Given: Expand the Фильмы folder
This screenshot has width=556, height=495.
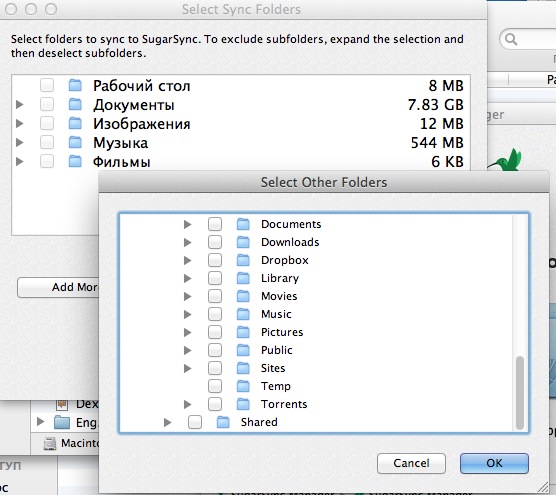Looking at the screenshot, I should pos(20,161).
